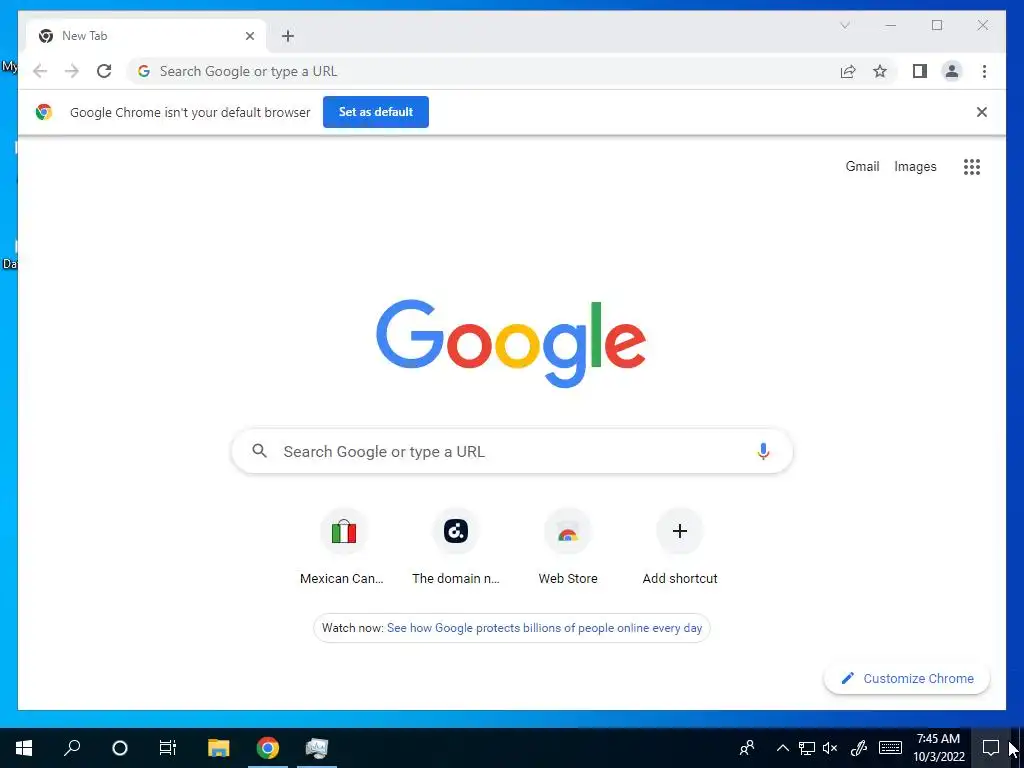Open the network tray icon

tap(807, 748)
